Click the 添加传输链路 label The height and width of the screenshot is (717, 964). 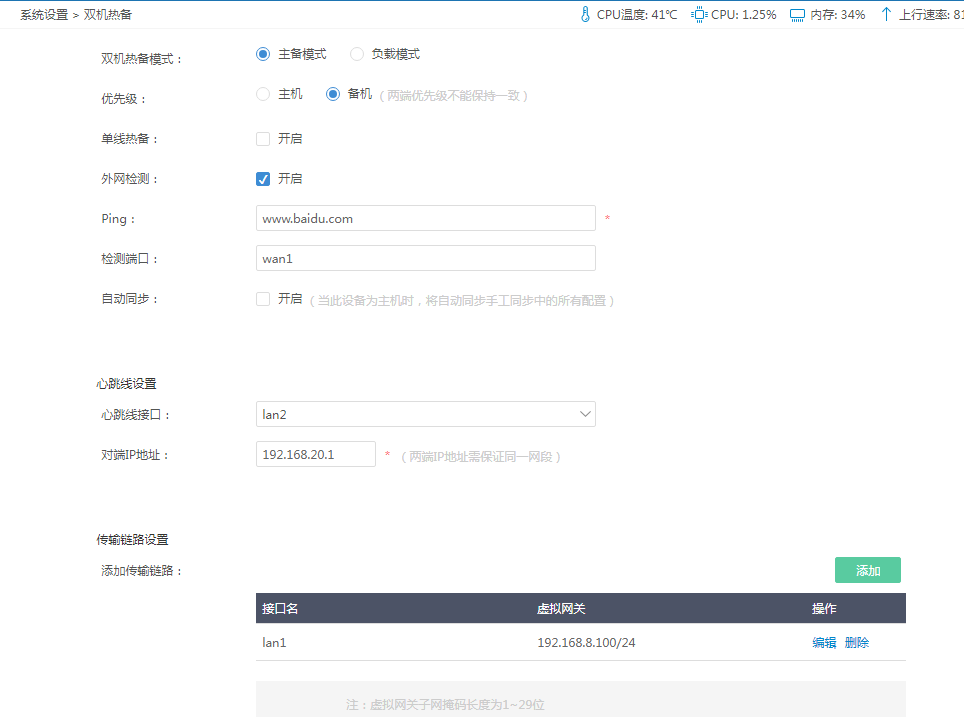tap(141, 571)
